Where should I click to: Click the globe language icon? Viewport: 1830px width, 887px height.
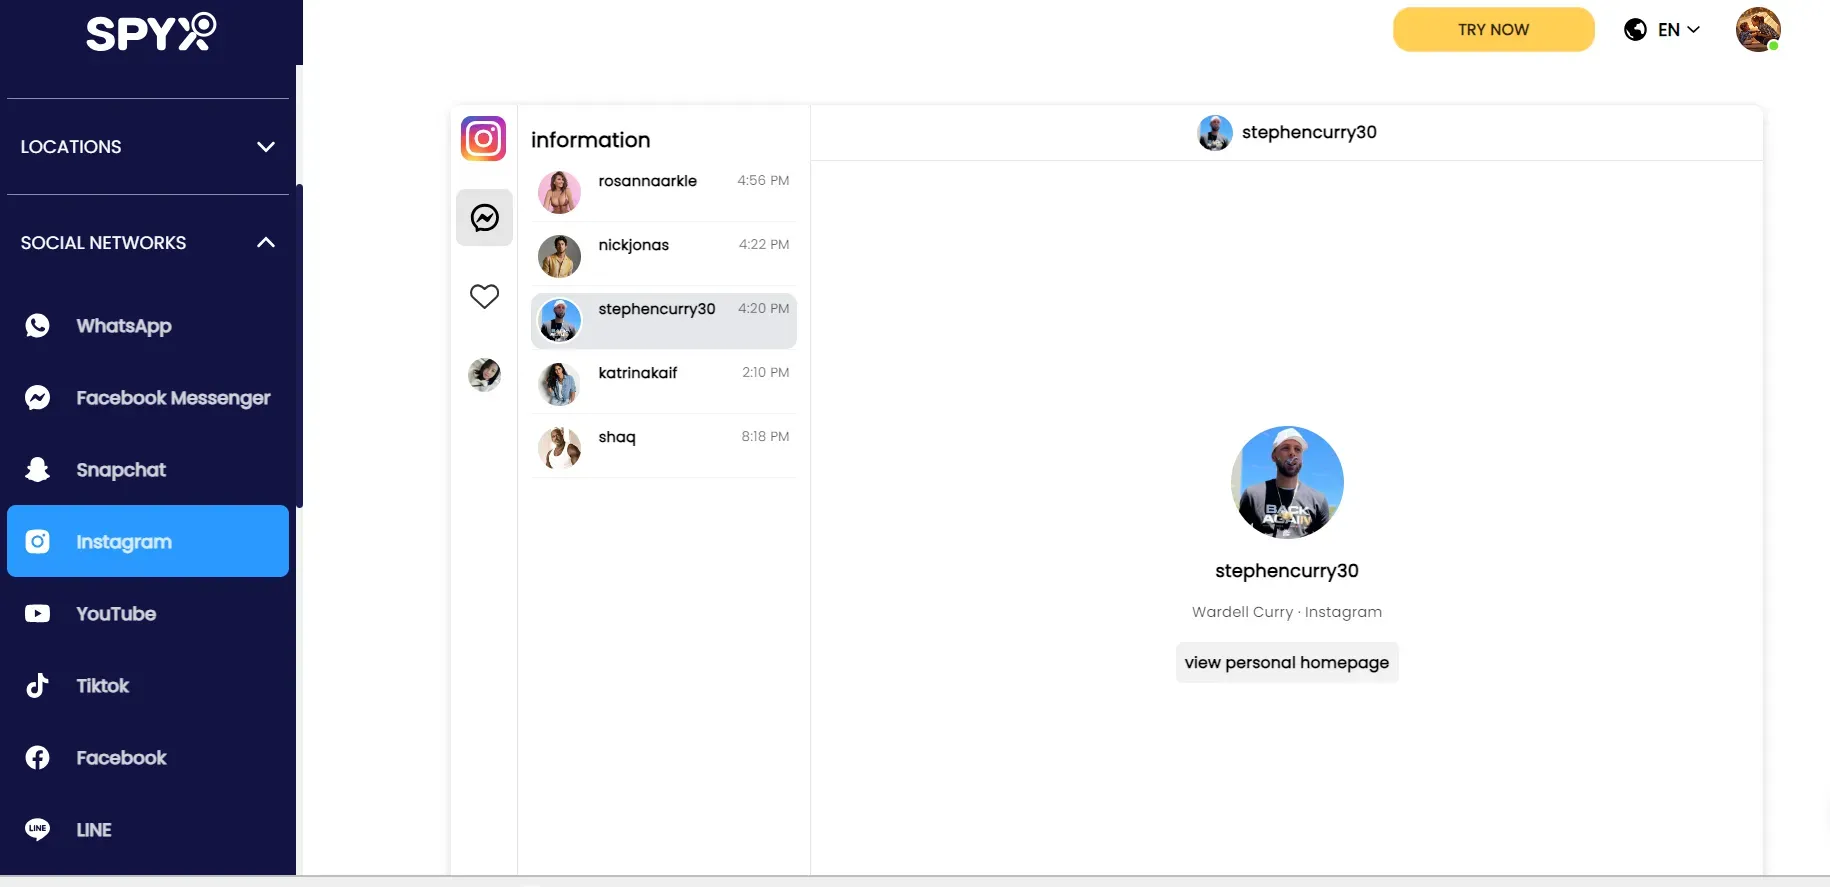[1635, 30]
